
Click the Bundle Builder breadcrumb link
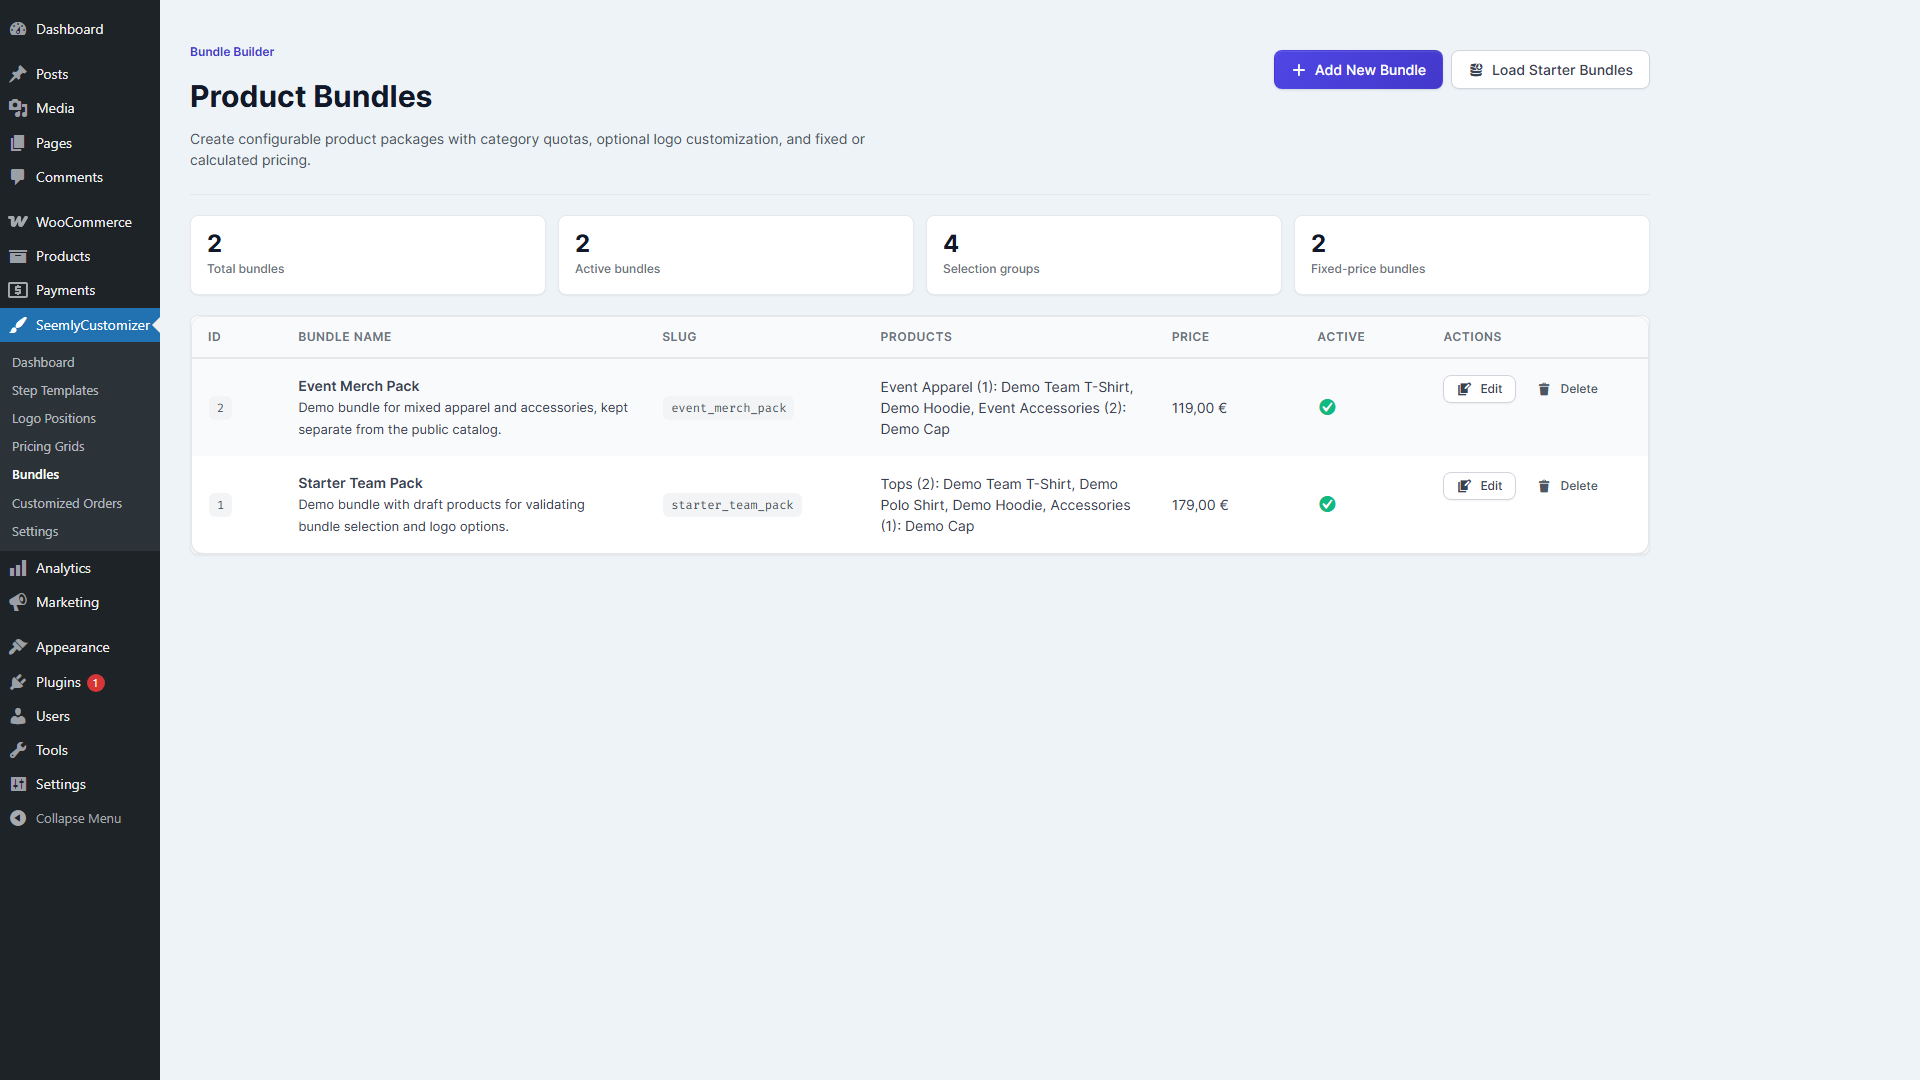(x=232, y=52)
